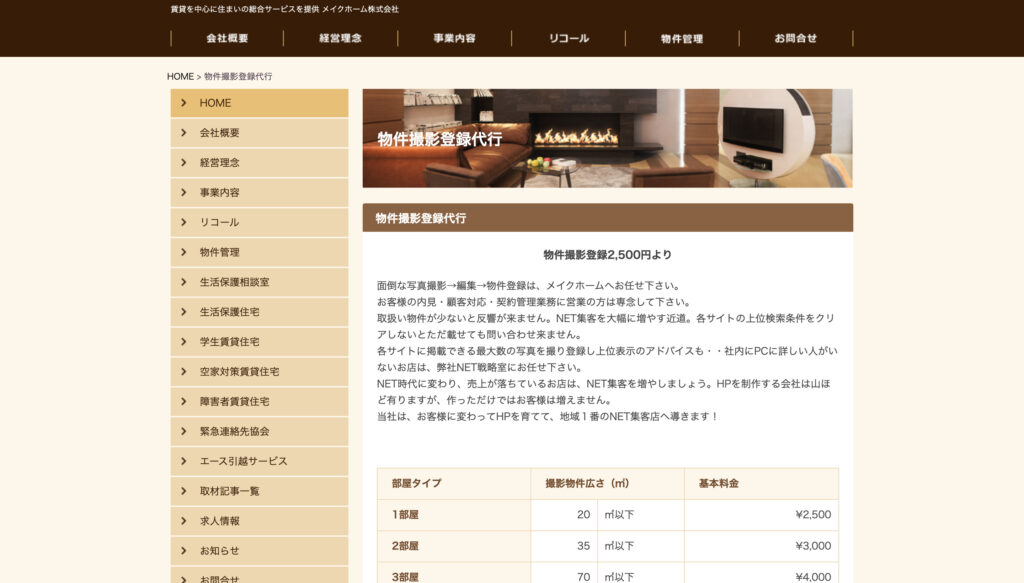The width and height of the screenshot is (1024, 583).
Task: Open 障害者賃貸住宅 sidebar link
Action: [x=234, y=401]
